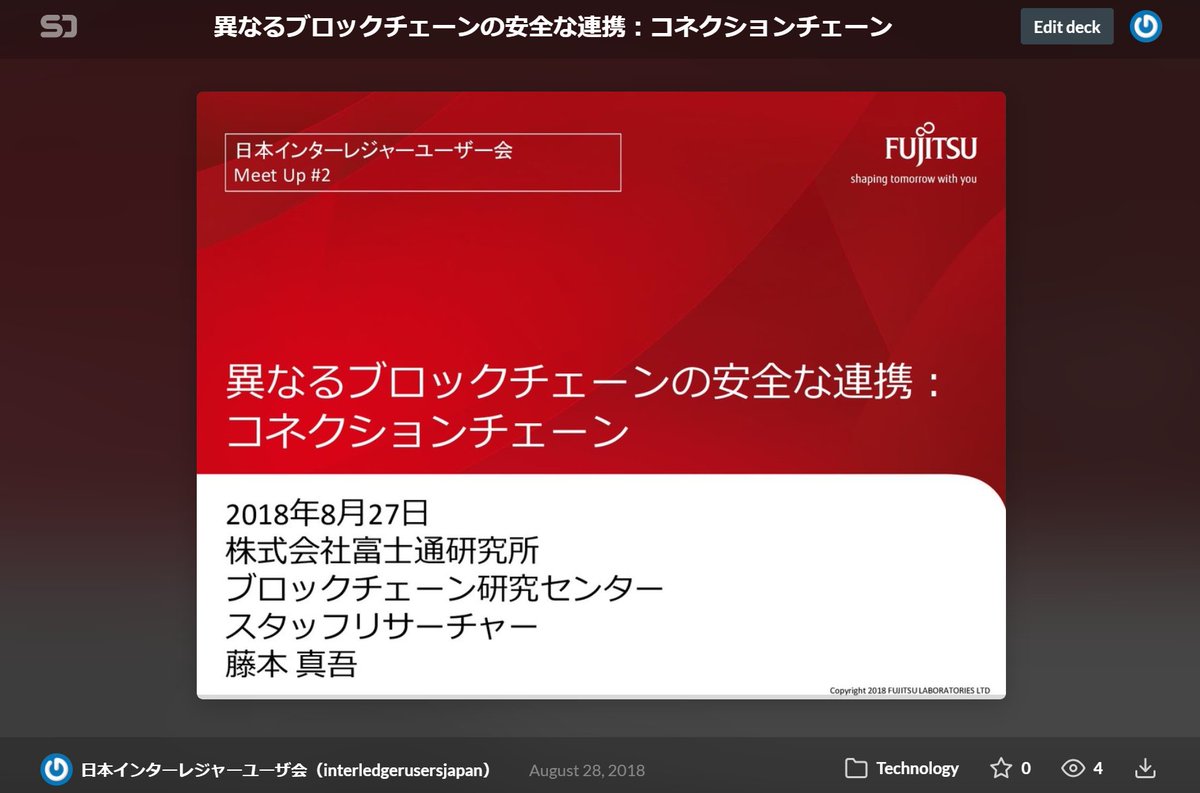Click the deck title in the top bar
This screenshot has height=793, width=1200.
[x=553, y=26]
